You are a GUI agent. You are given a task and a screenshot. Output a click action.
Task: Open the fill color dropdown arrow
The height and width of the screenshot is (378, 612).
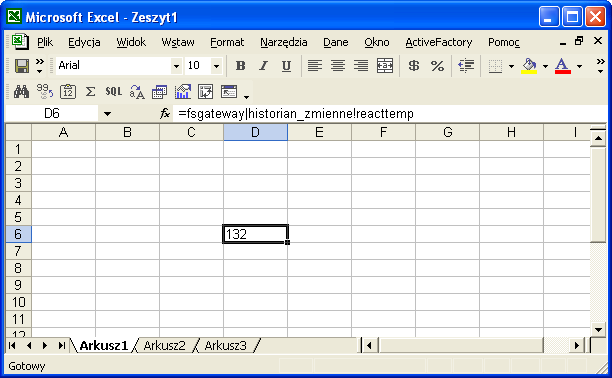(x=545, y=66)
